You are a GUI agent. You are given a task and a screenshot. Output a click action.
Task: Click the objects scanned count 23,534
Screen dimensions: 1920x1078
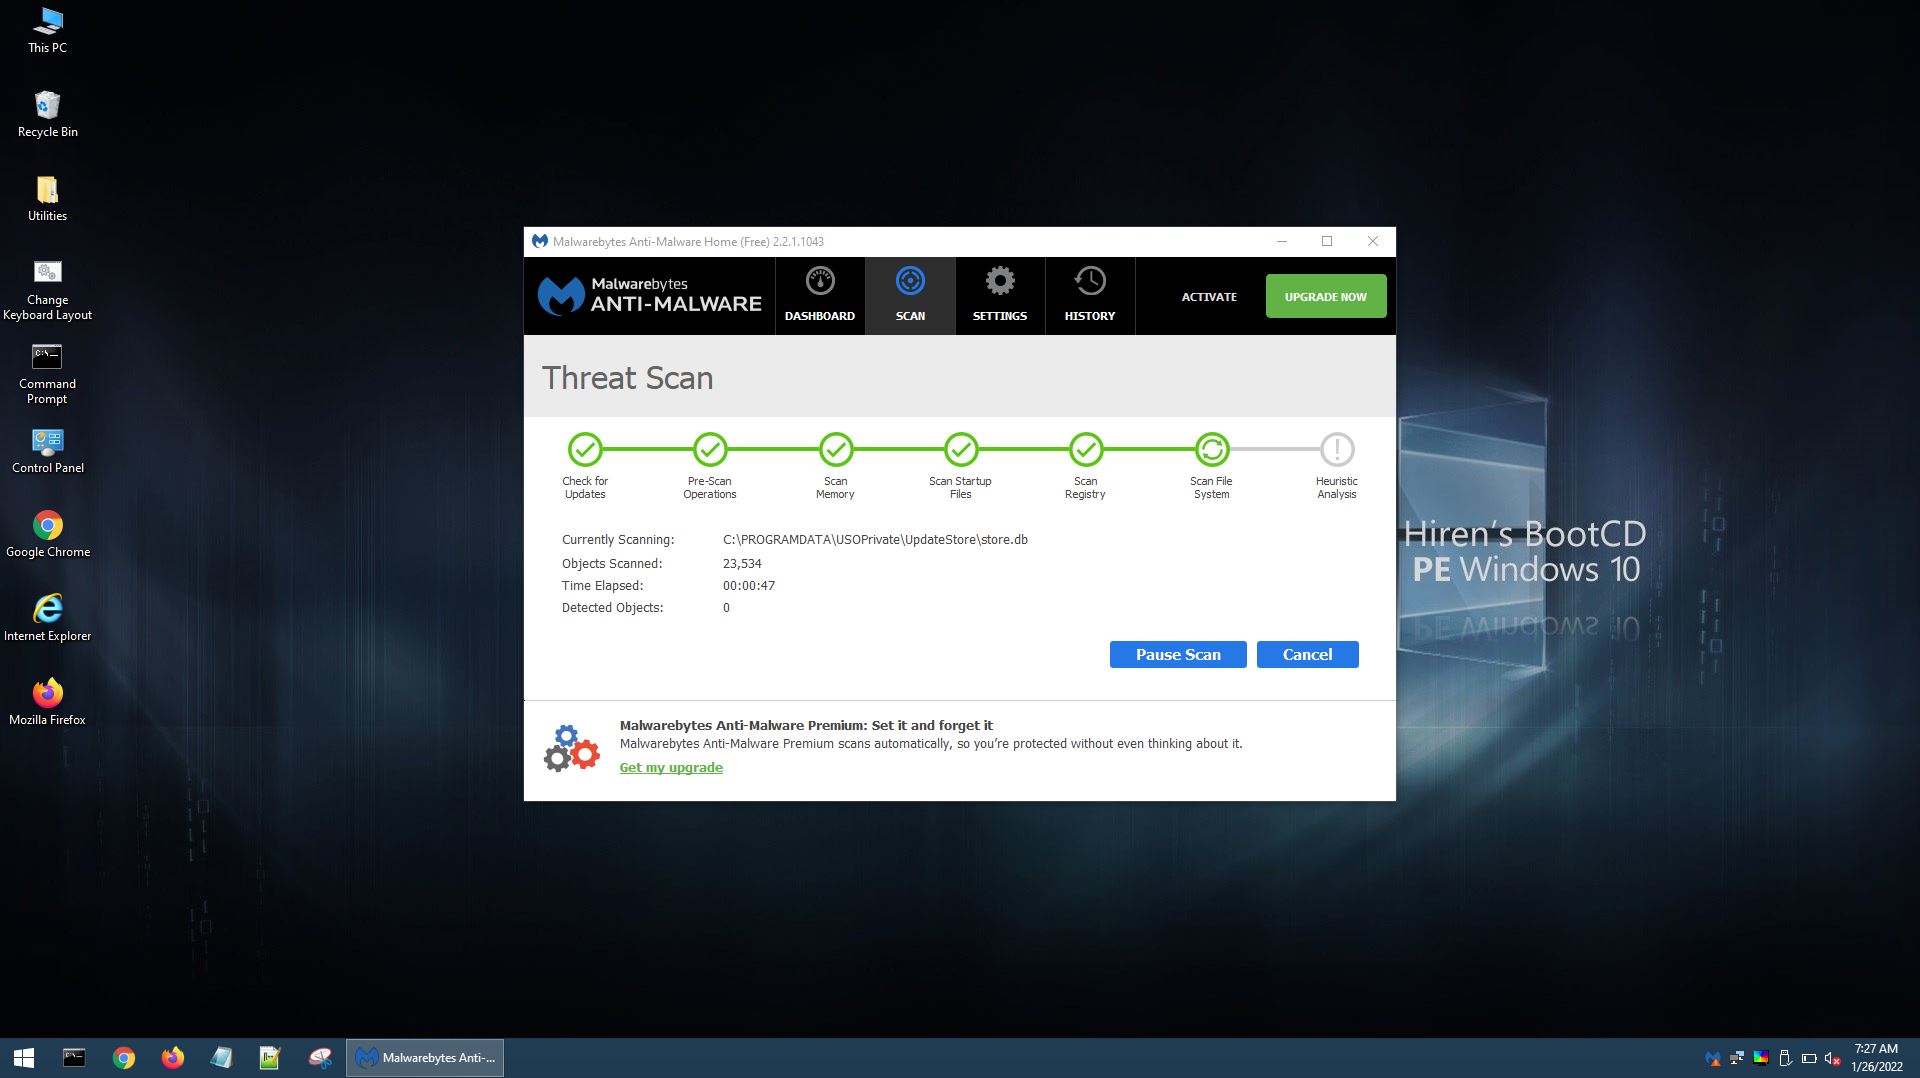coord(742,564)
